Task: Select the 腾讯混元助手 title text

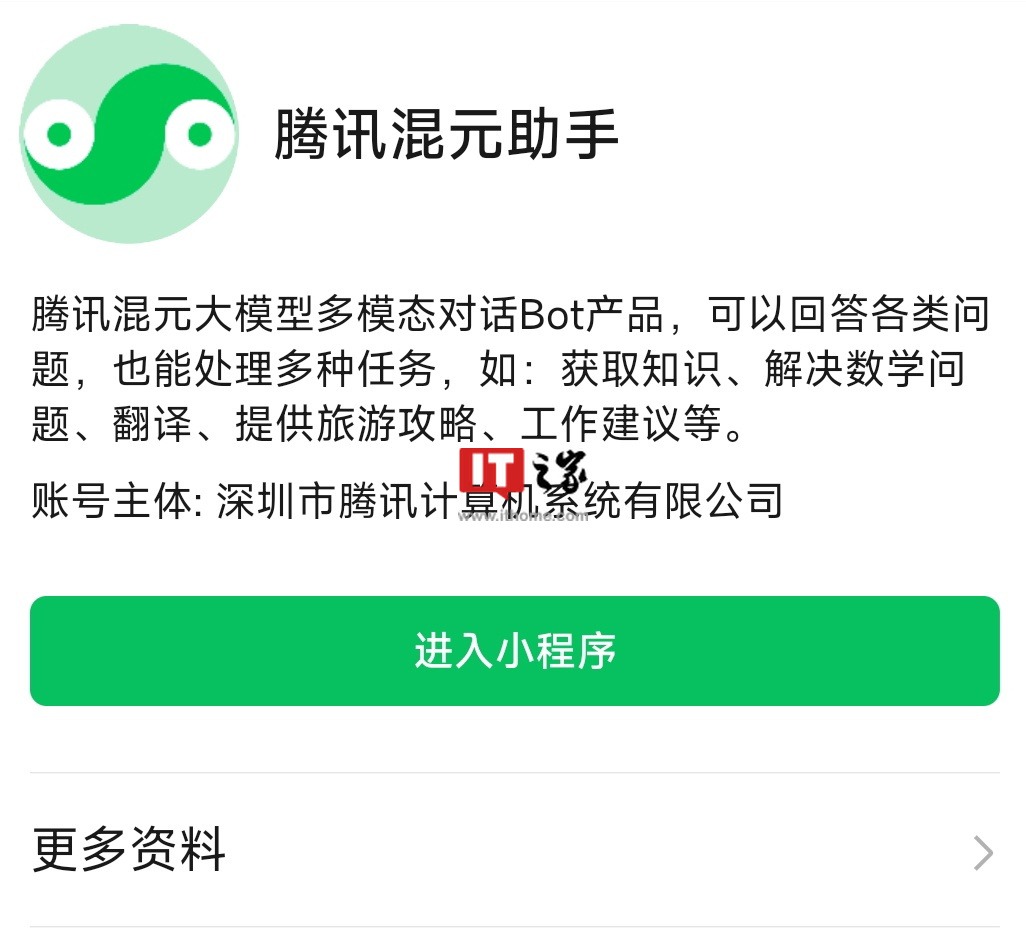Action: 446,134
